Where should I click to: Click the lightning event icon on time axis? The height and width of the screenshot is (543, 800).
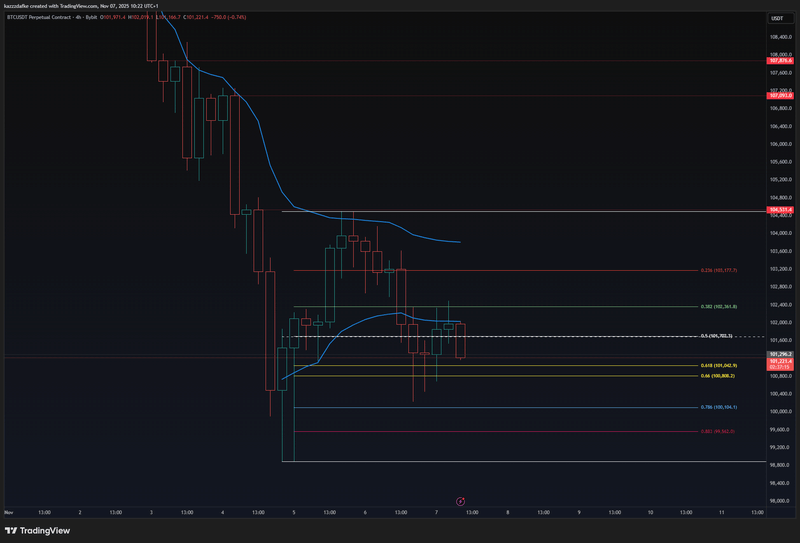pyautogui.click(x=460, y=502)
